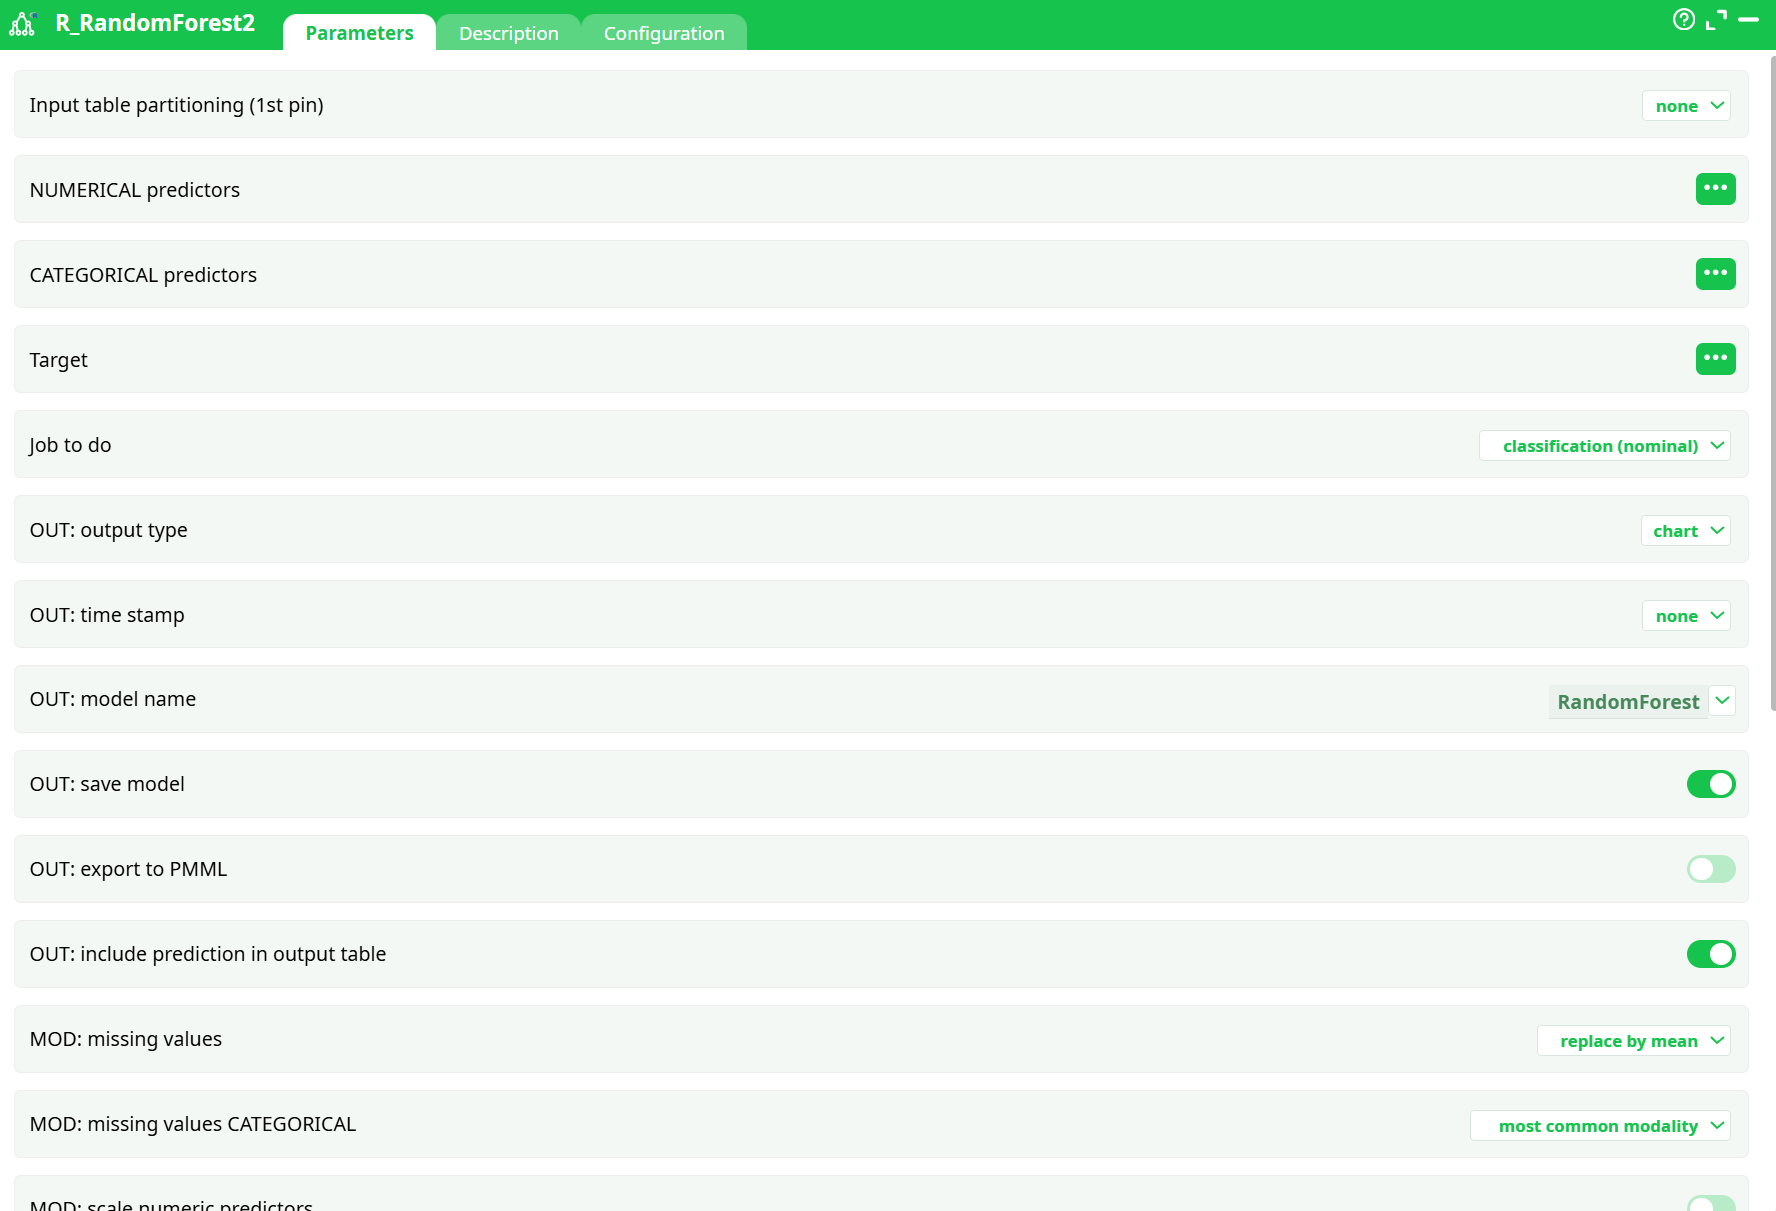Turn off include prediction in output table

click(1711, 954)
